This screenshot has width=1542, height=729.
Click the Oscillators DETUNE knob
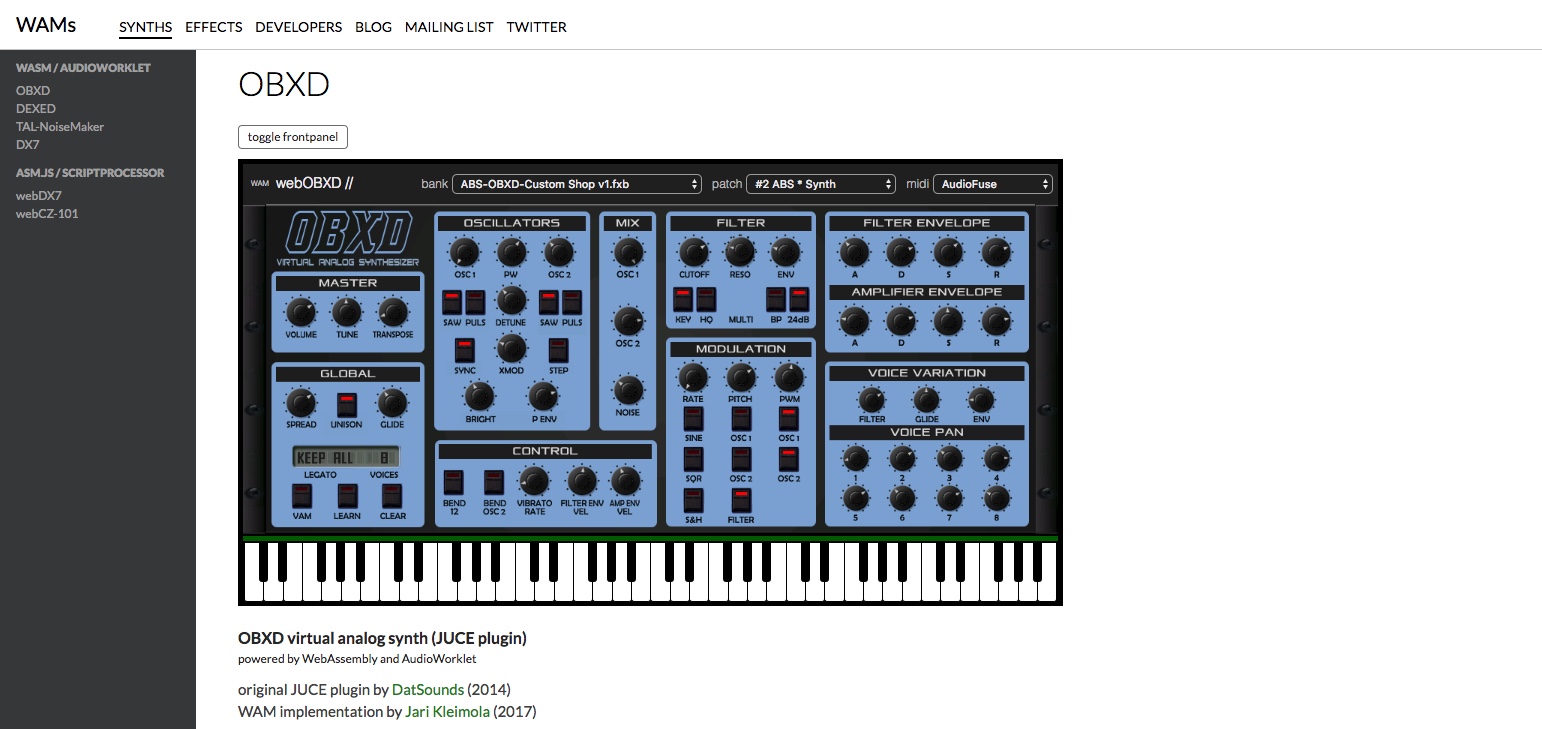[511, 299]
